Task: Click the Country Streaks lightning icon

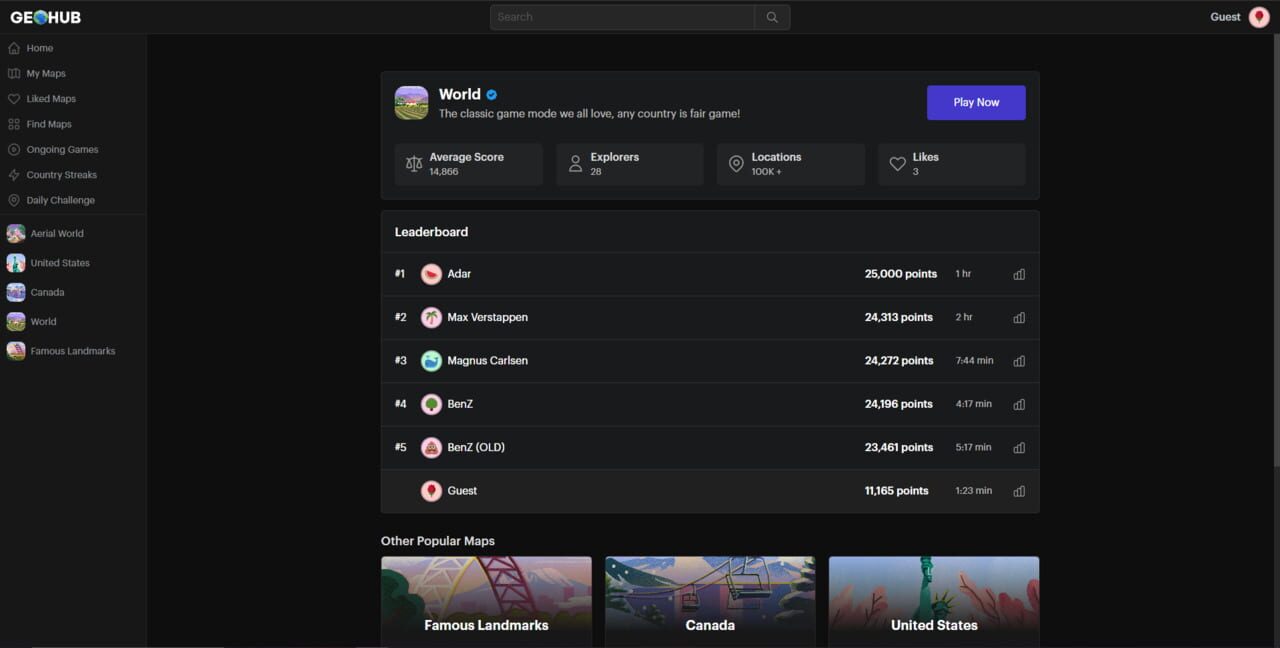Action: 15,174
